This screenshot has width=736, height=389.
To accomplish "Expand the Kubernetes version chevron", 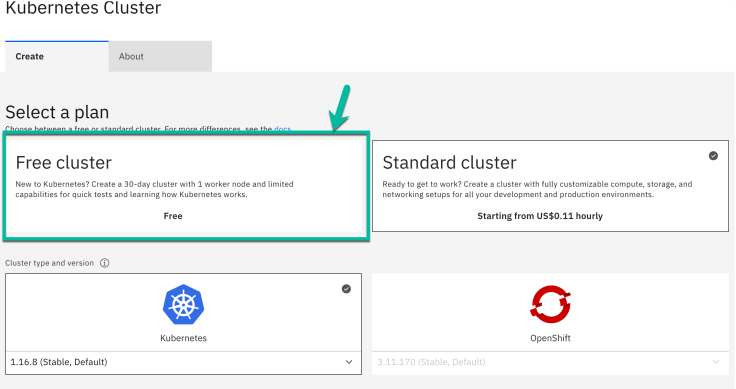I will 349,362.
